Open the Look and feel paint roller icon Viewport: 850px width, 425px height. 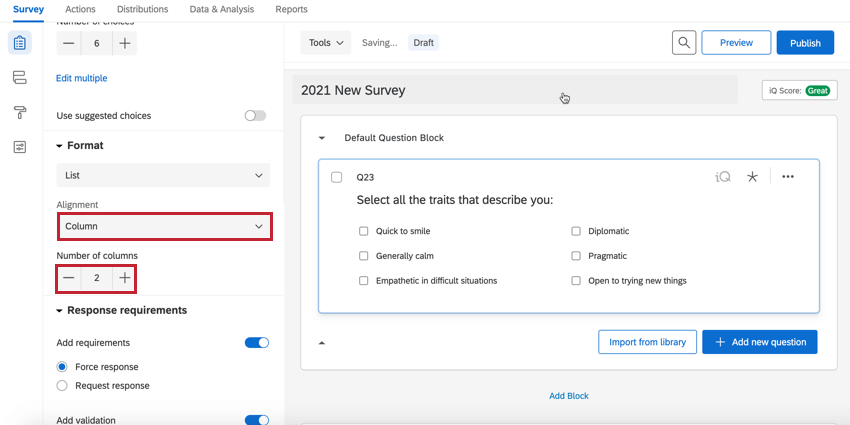point(20,112)
